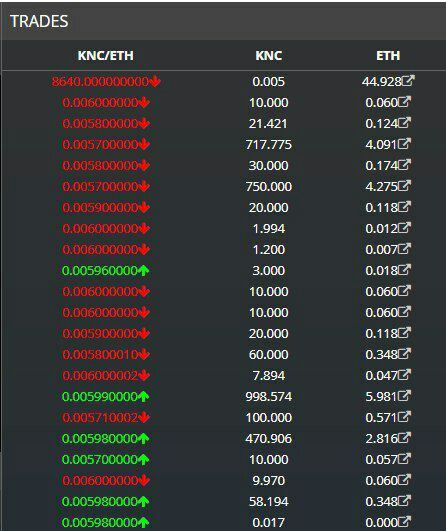Click the 5.981 ETH value
The image size is (446, 531).
[381, 397]
